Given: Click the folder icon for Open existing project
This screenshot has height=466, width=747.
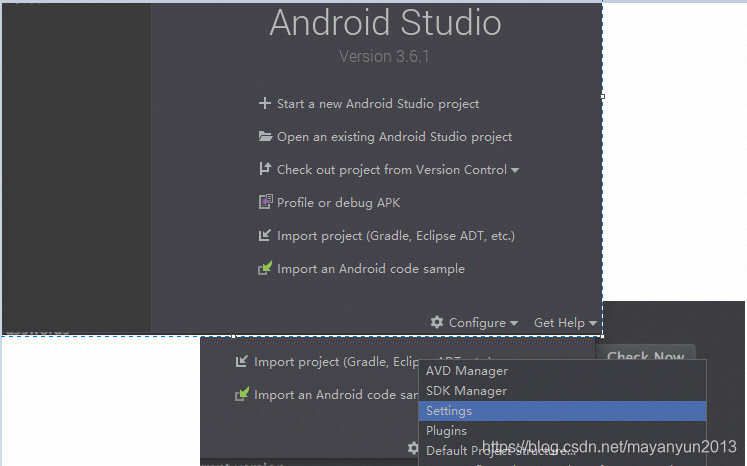Looking at the screenshot, I should (x=265, y=136).
